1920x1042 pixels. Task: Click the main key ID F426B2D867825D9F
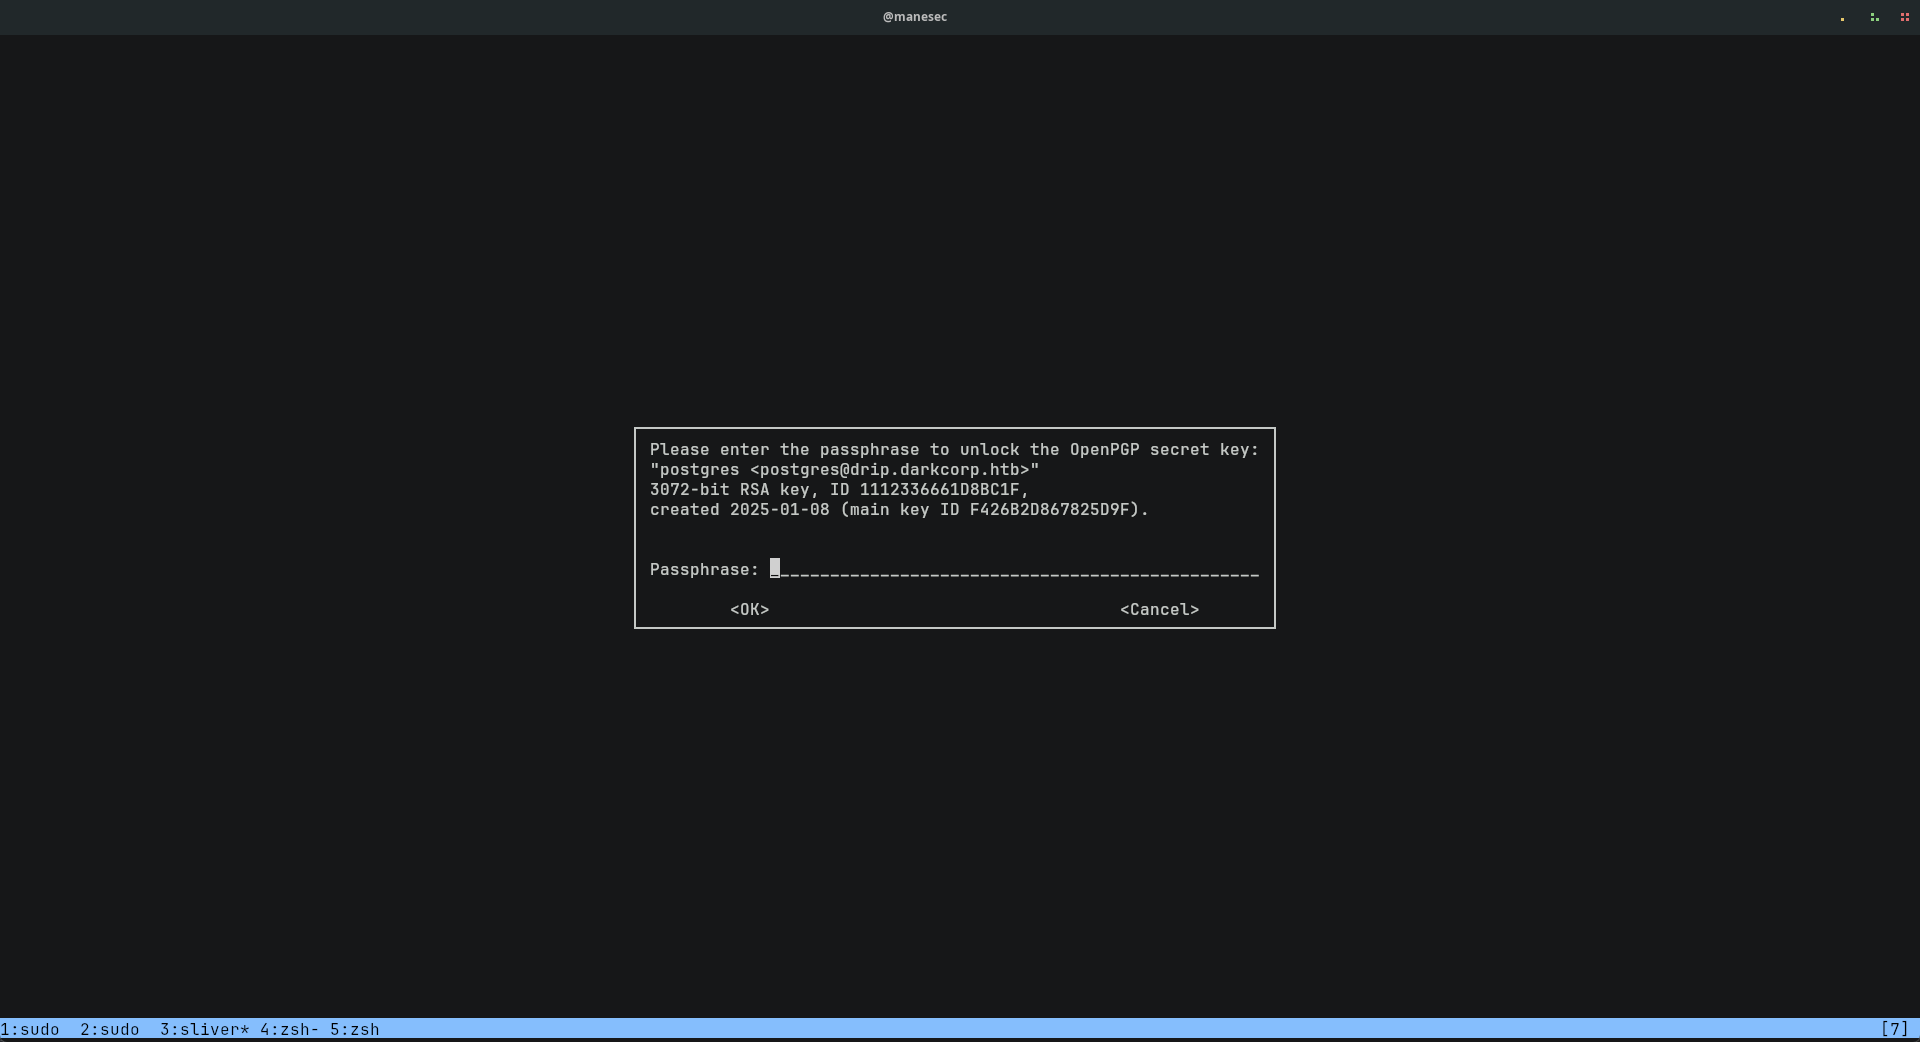(1050, 510)
